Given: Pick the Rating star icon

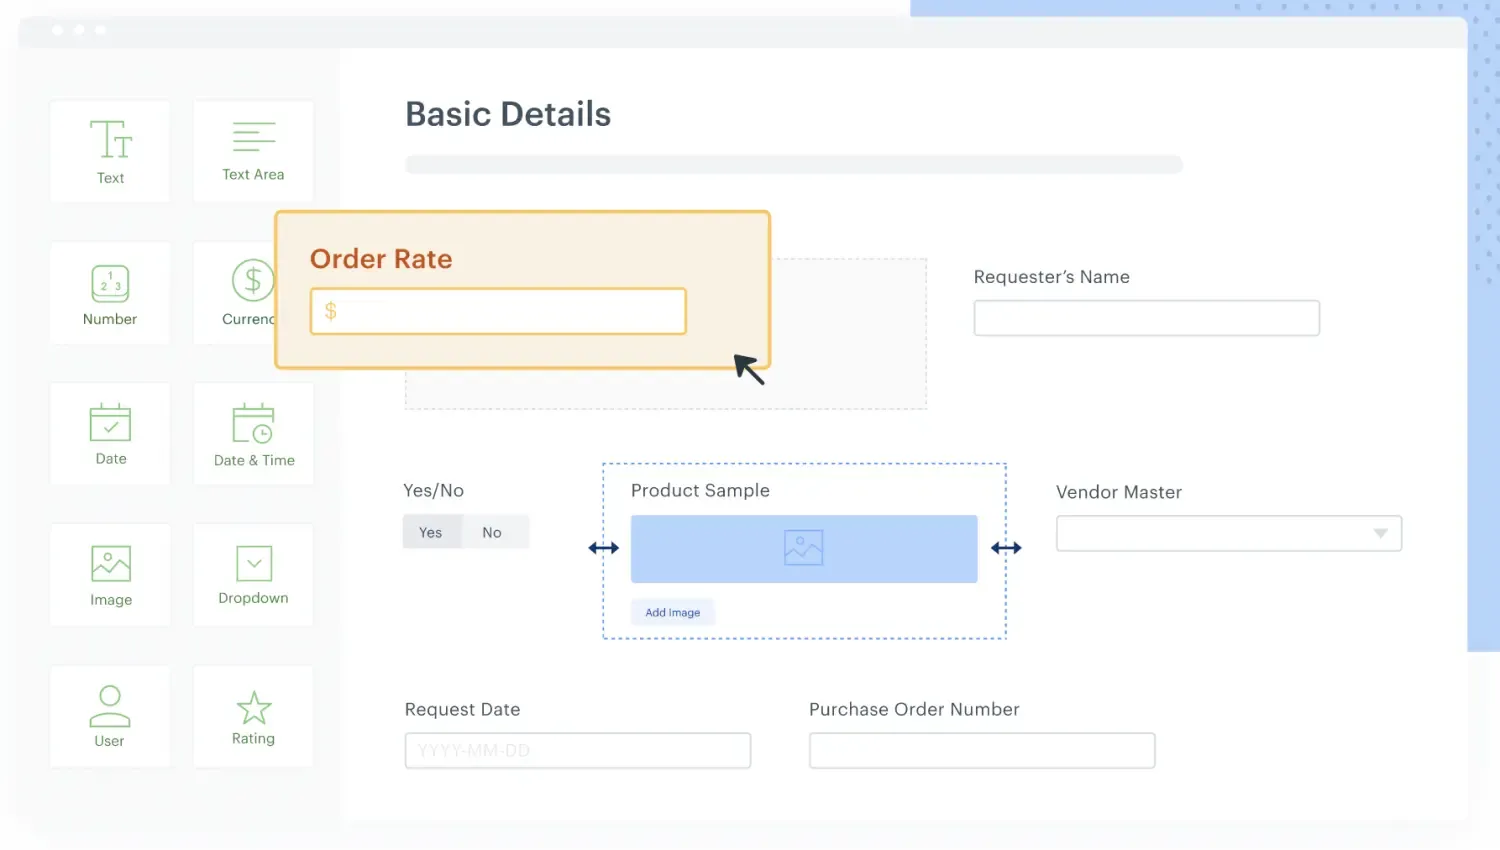Looking at the screenshot, I should tap(253, 708).
